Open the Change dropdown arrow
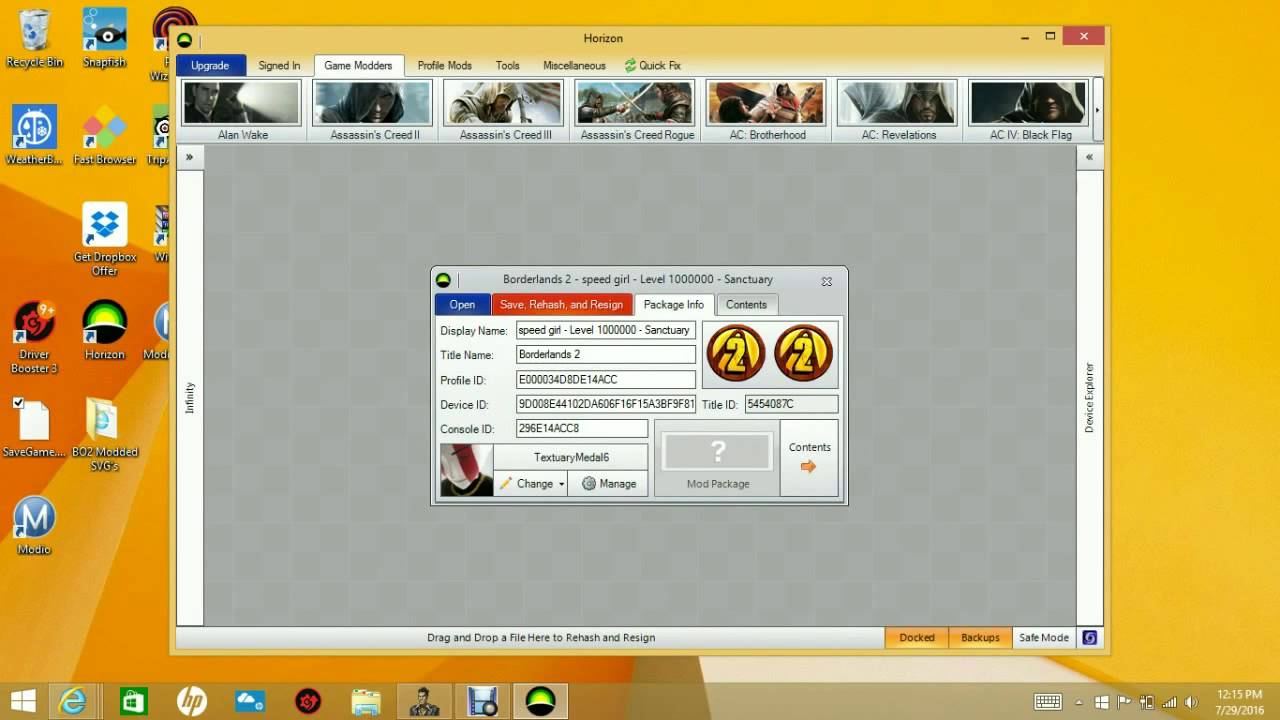The width and height of the screenshot is (1280, 720). tap(562, 484)
